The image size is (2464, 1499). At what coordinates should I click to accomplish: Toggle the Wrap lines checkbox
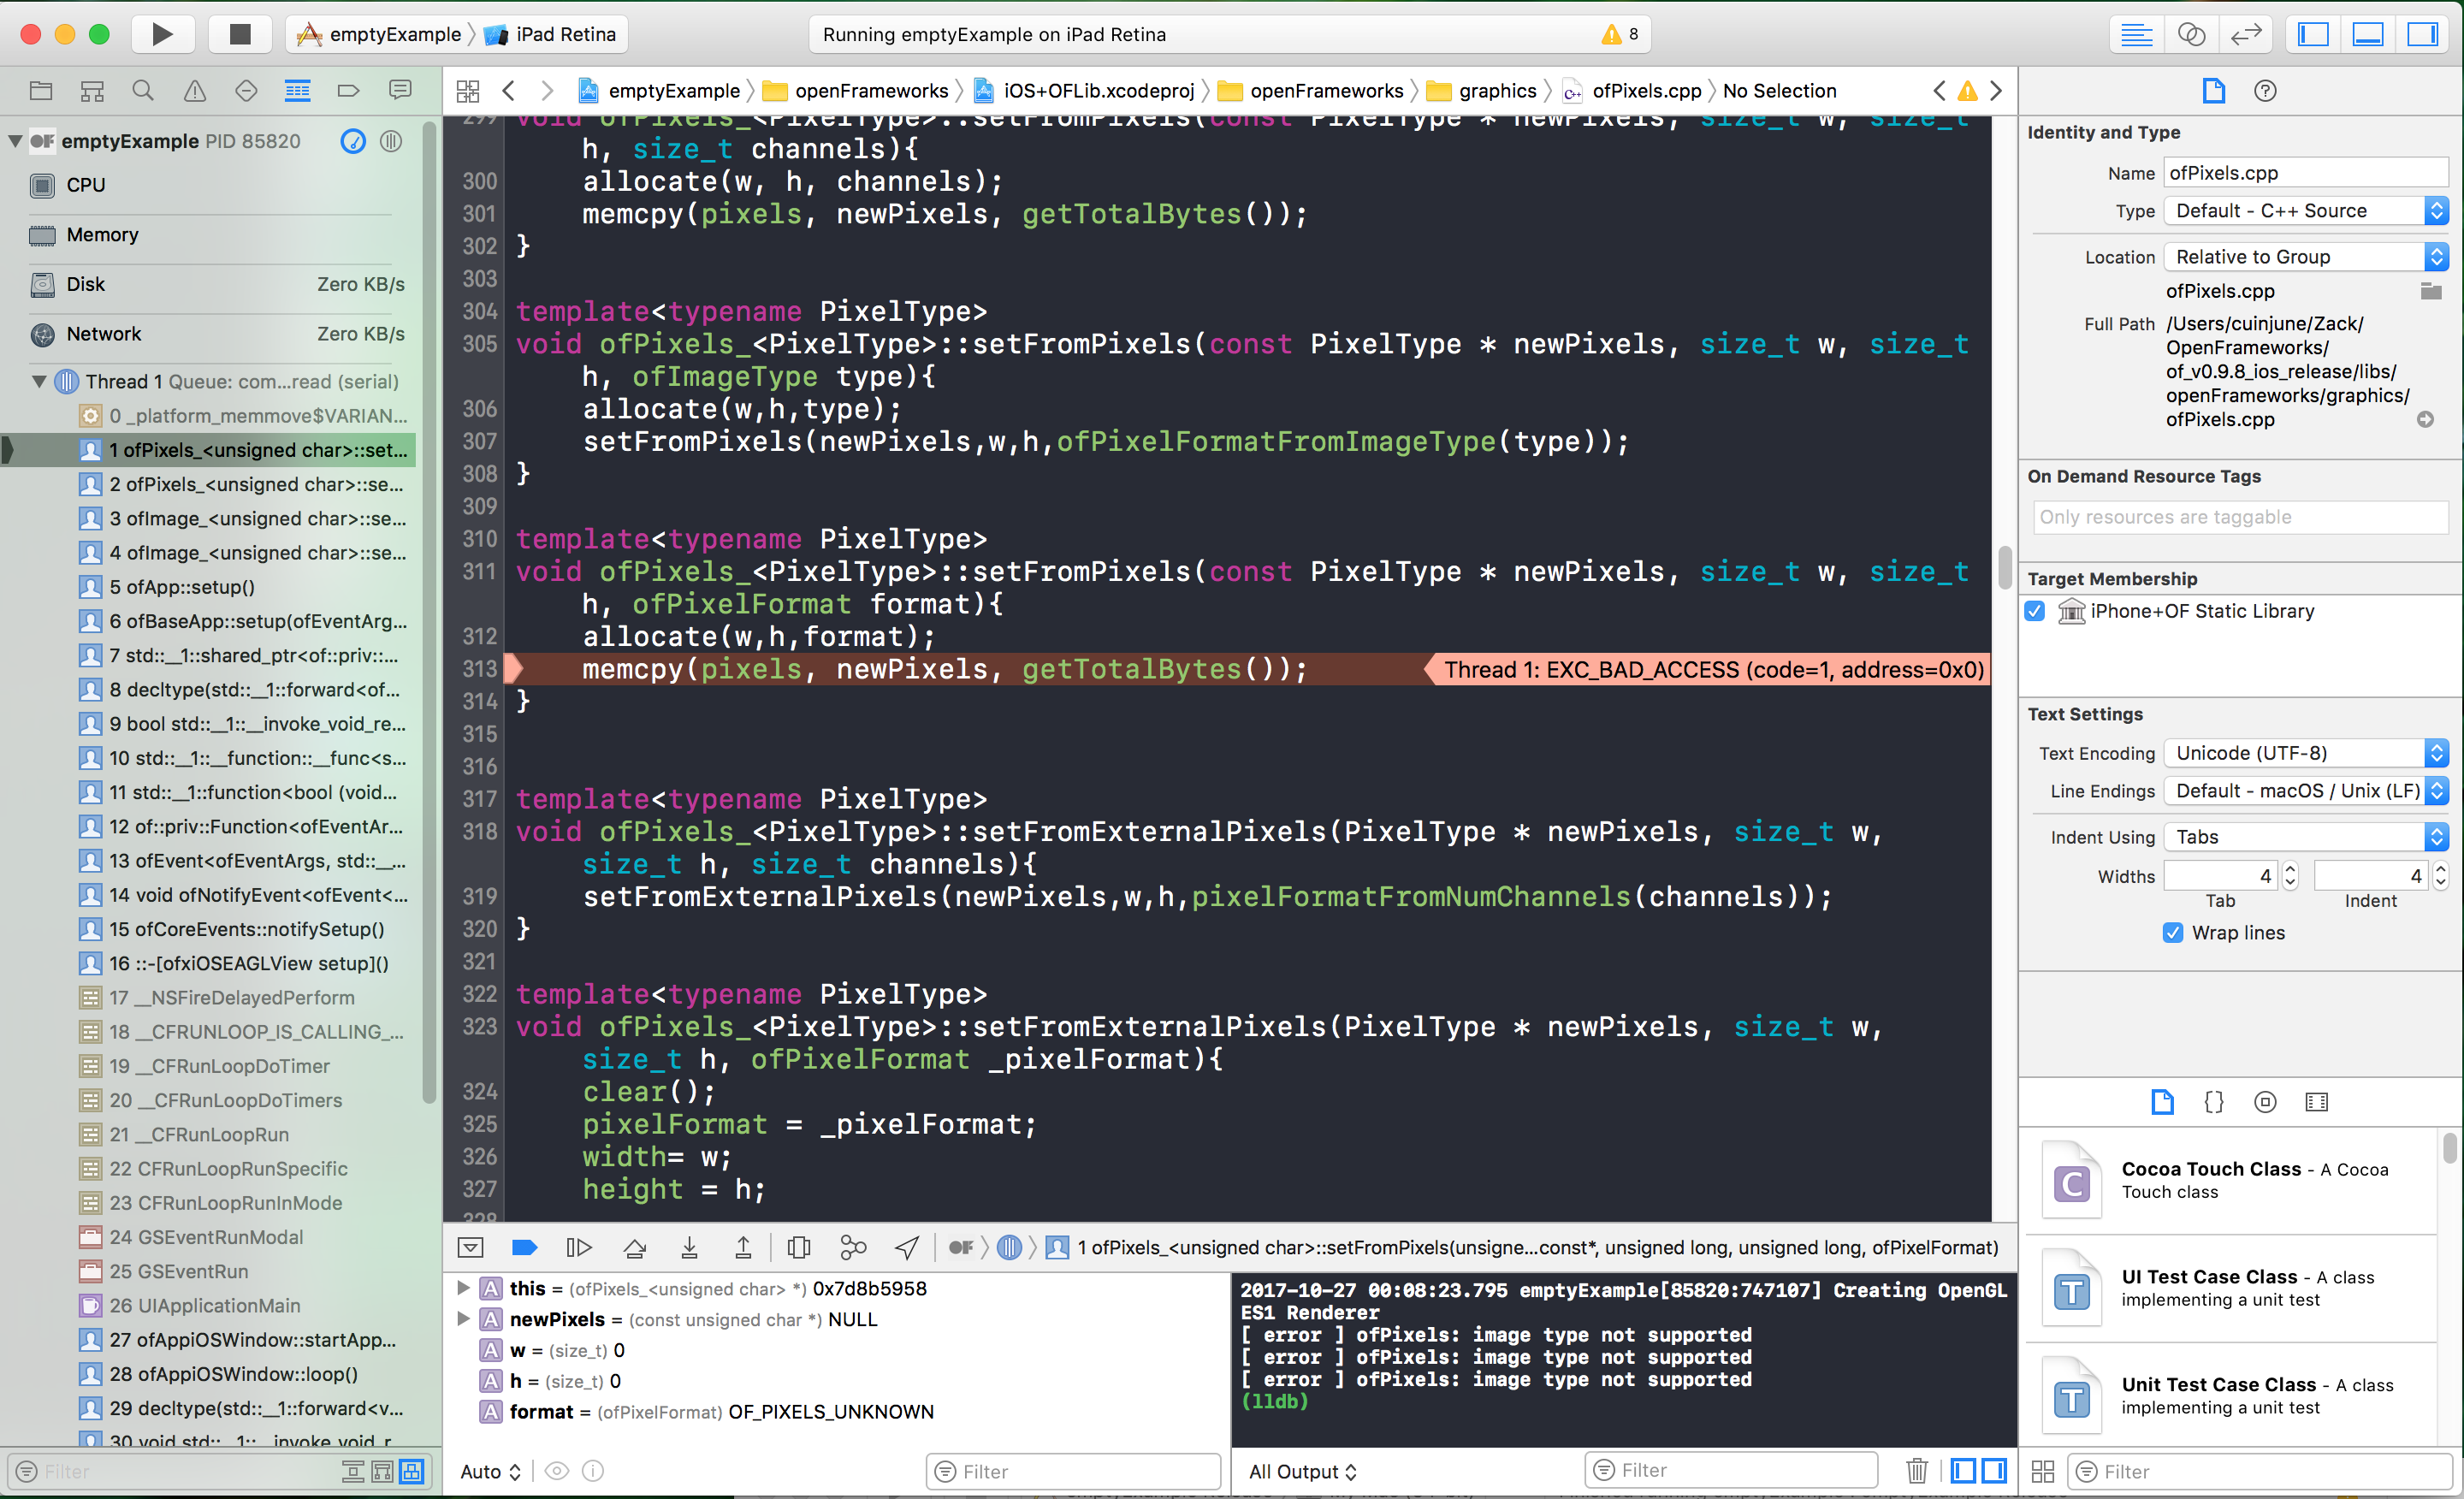2172,933
